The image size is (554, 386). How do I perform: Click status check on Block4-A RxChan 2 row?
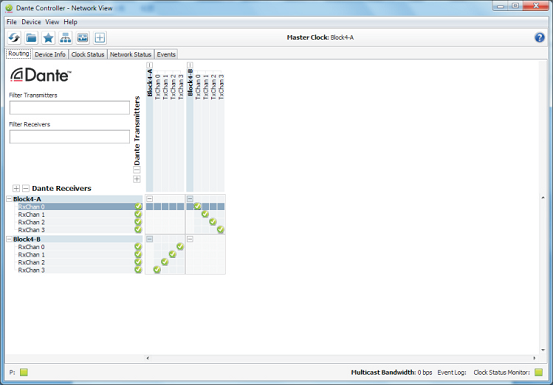138,222
